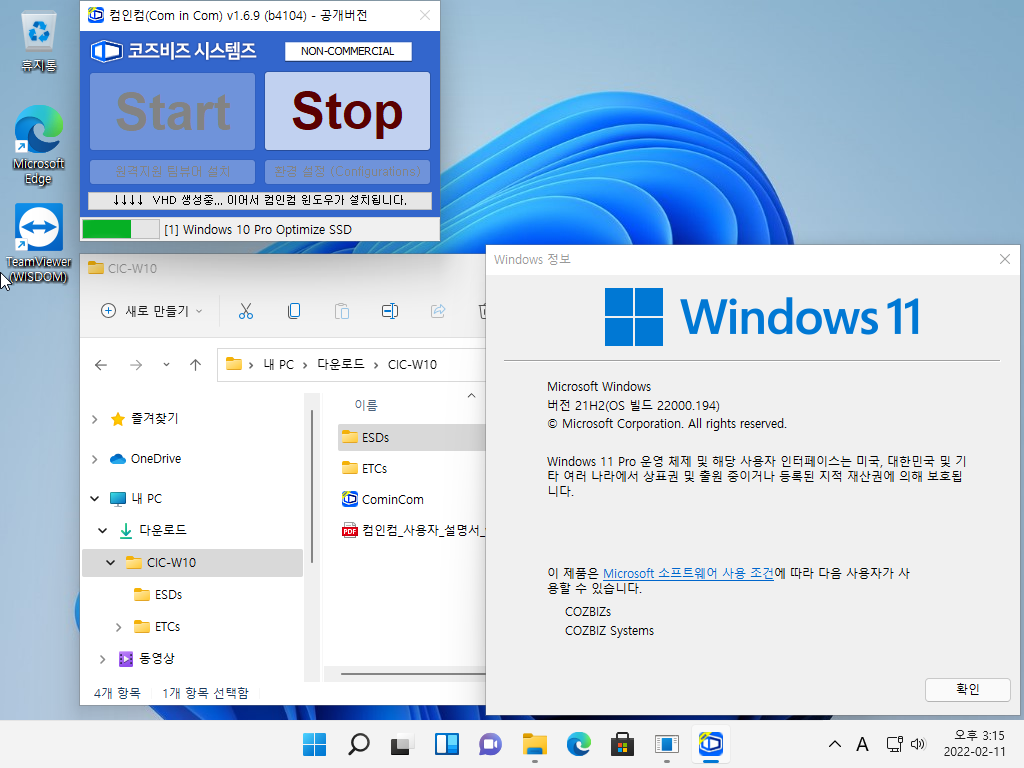Expand the OneDrive tree node
Image resolution: width=1024 pixels, height=768 pixels.
click(x=95, y=459)
